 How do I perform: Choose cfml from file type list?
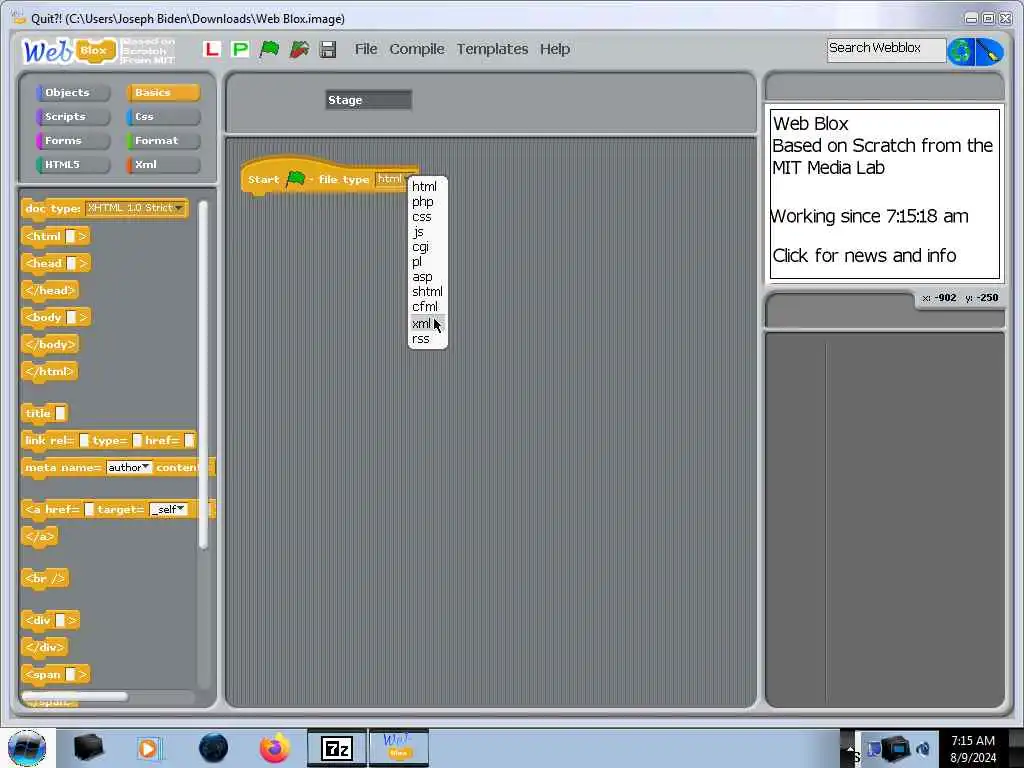coord(425,307)
